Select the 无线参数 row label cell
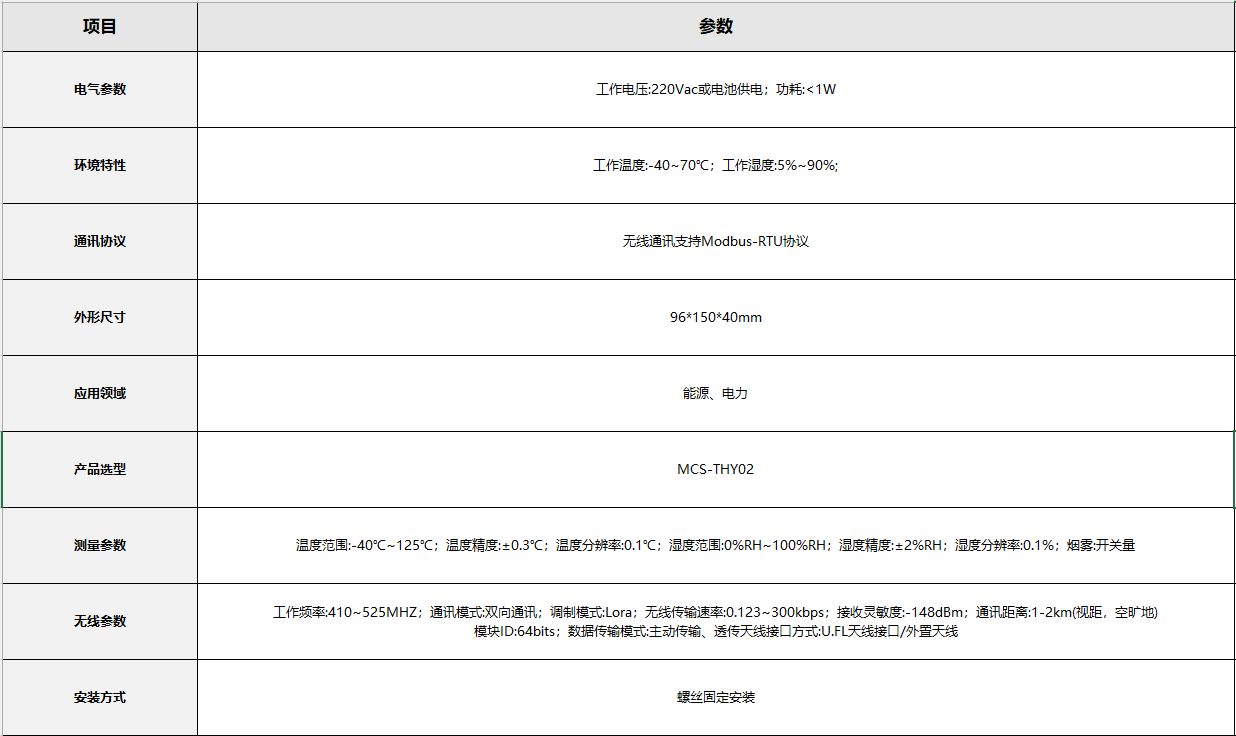 pyautogui.click(x=100, y=621)
